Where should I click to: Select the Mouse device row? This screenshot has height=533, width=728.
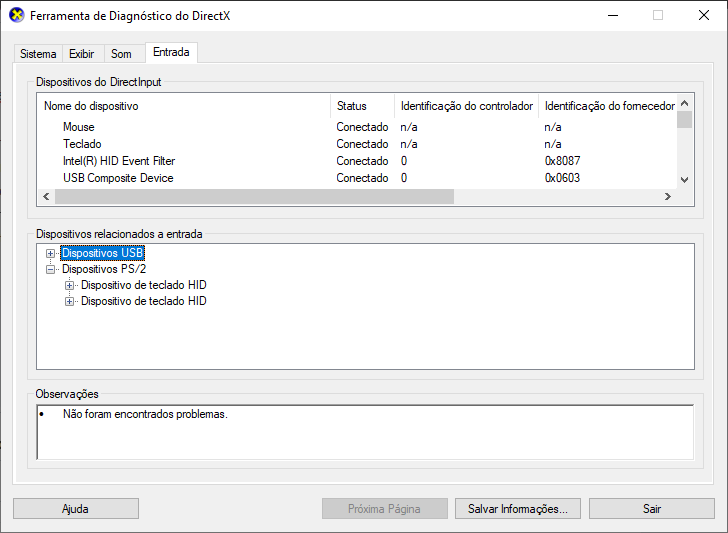click(x=357, y=127)
